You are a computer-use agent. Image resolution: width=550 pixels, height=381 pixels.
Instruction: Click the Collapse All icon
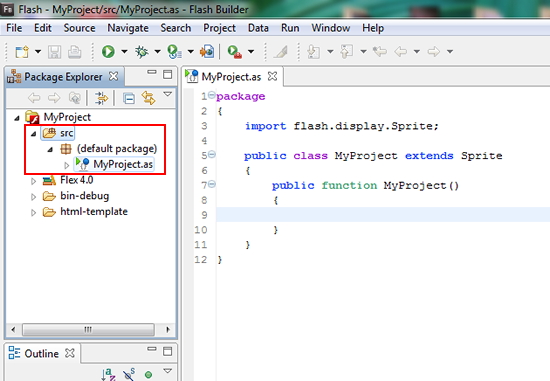(x=129, y=98)
